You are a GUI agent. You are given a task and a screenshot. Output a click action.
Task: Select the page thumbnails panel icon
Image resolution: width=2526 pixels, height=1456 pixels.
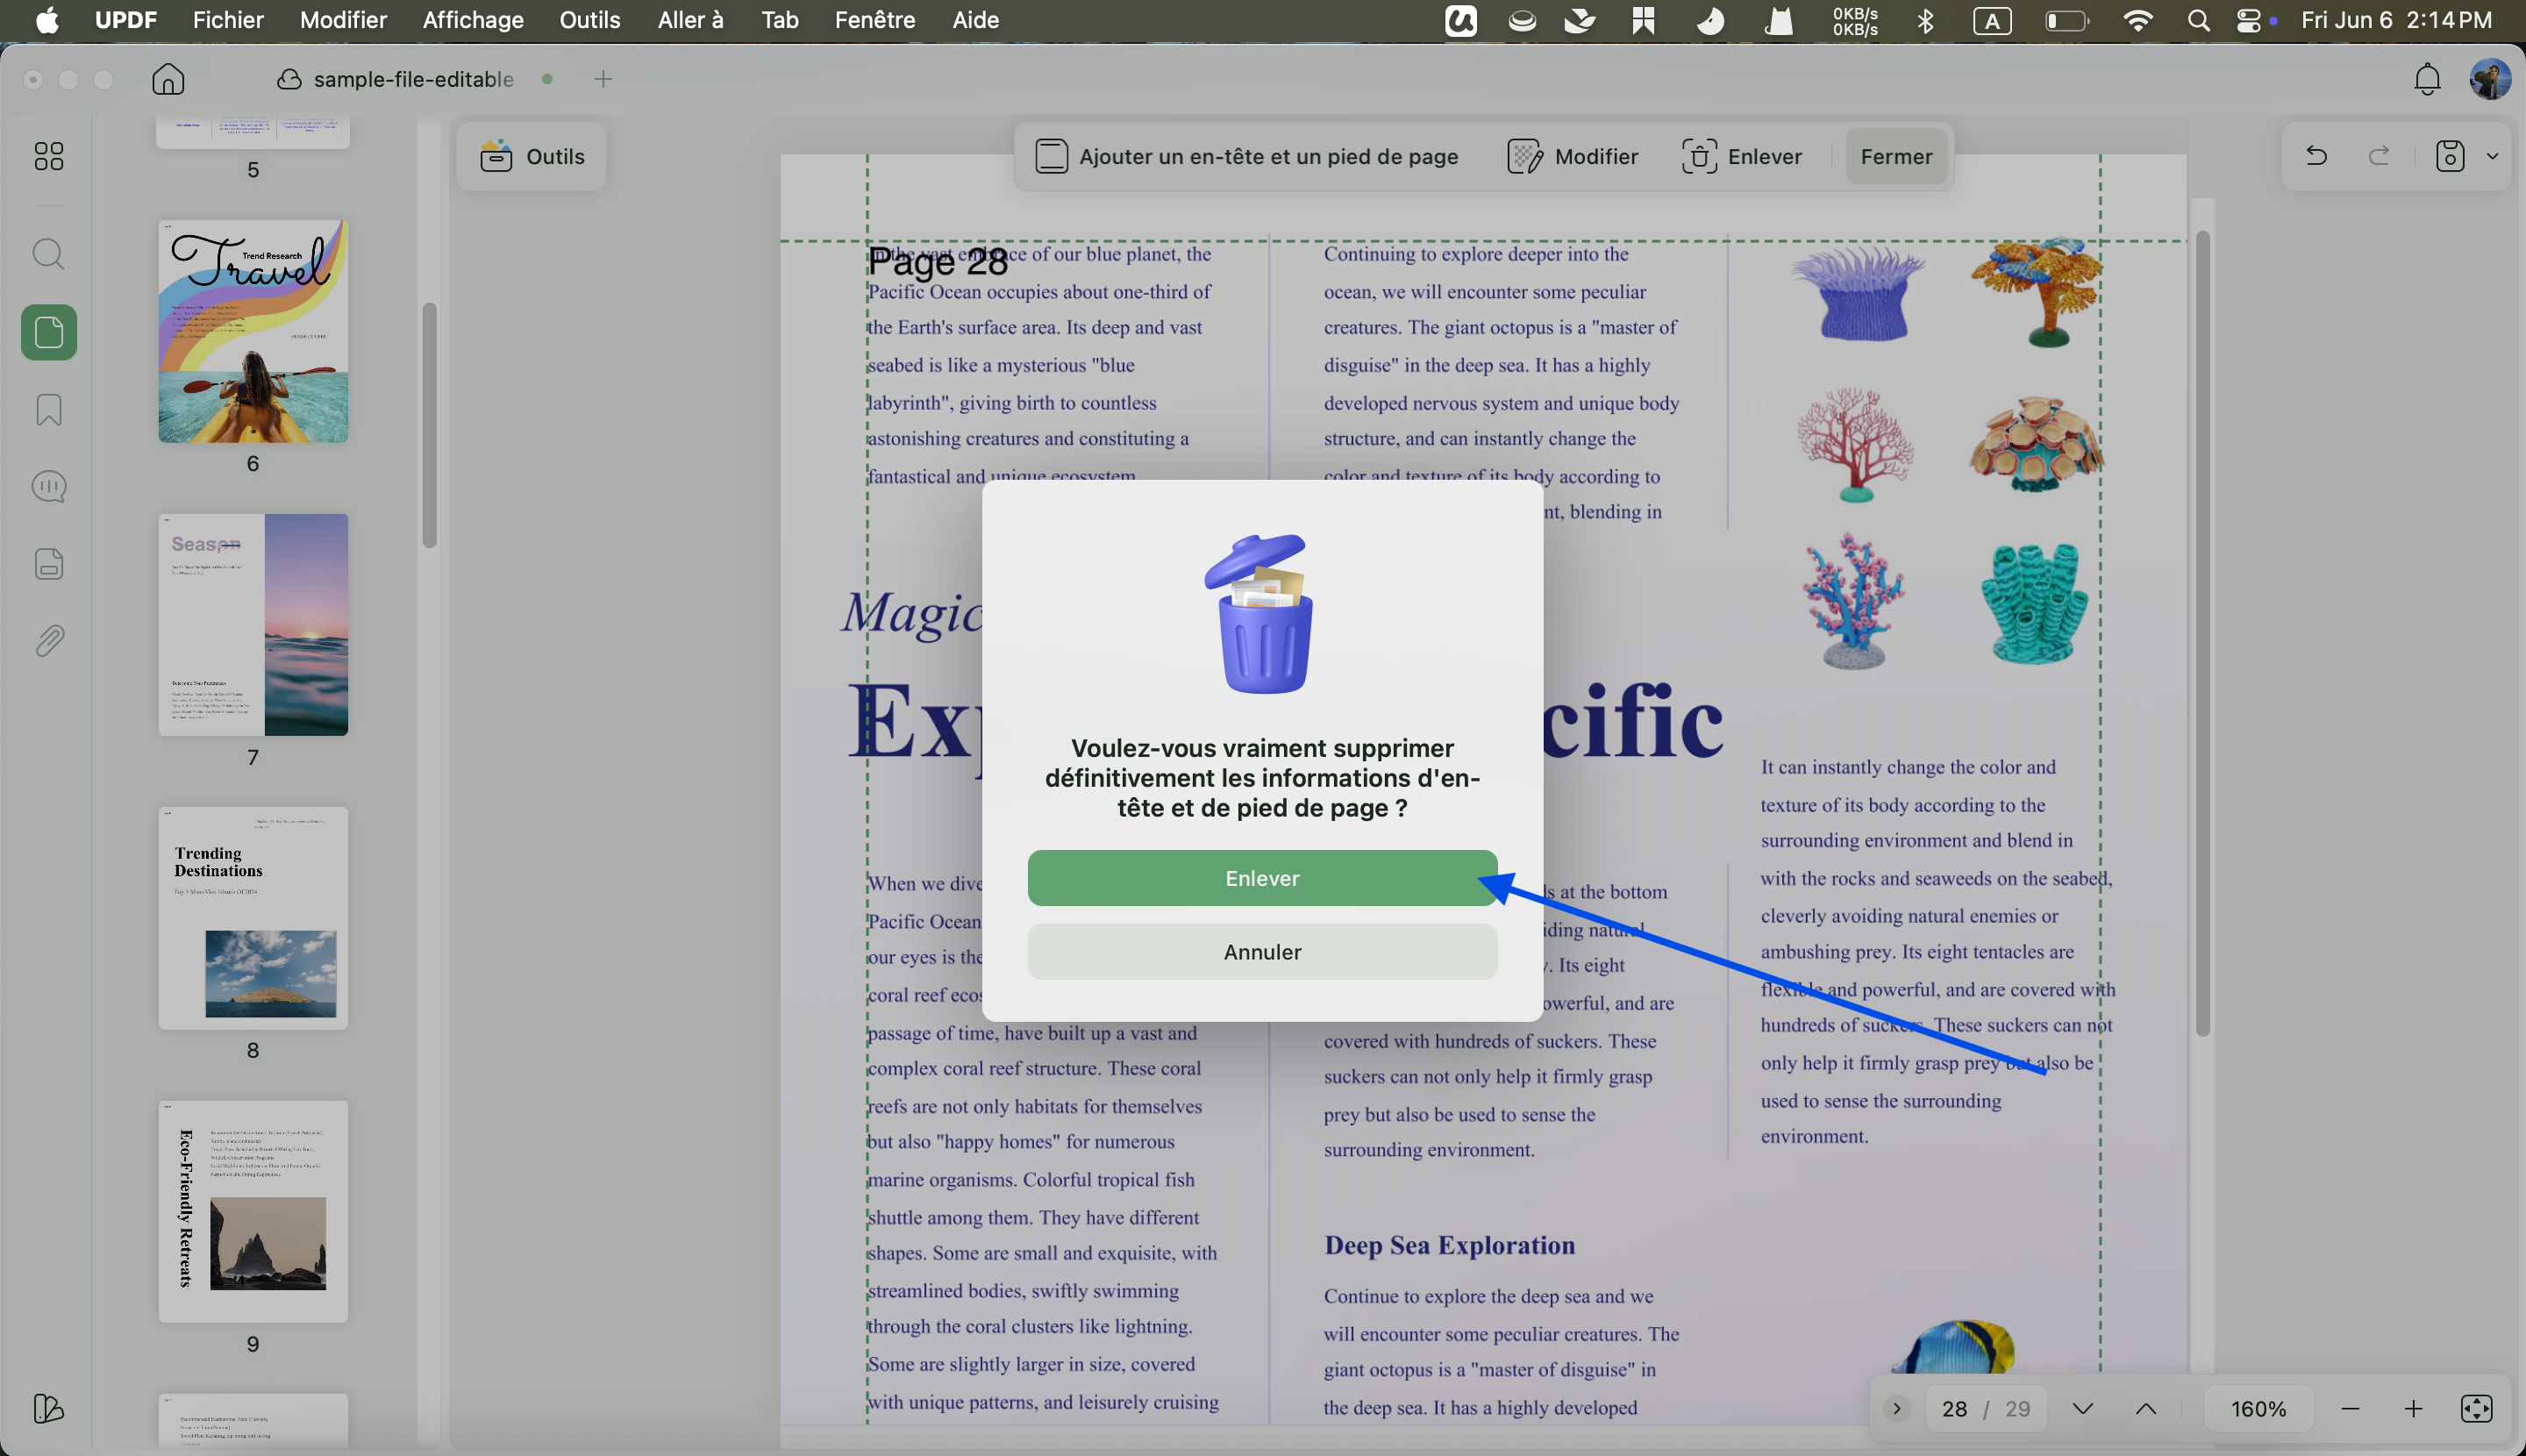point(49,332)
